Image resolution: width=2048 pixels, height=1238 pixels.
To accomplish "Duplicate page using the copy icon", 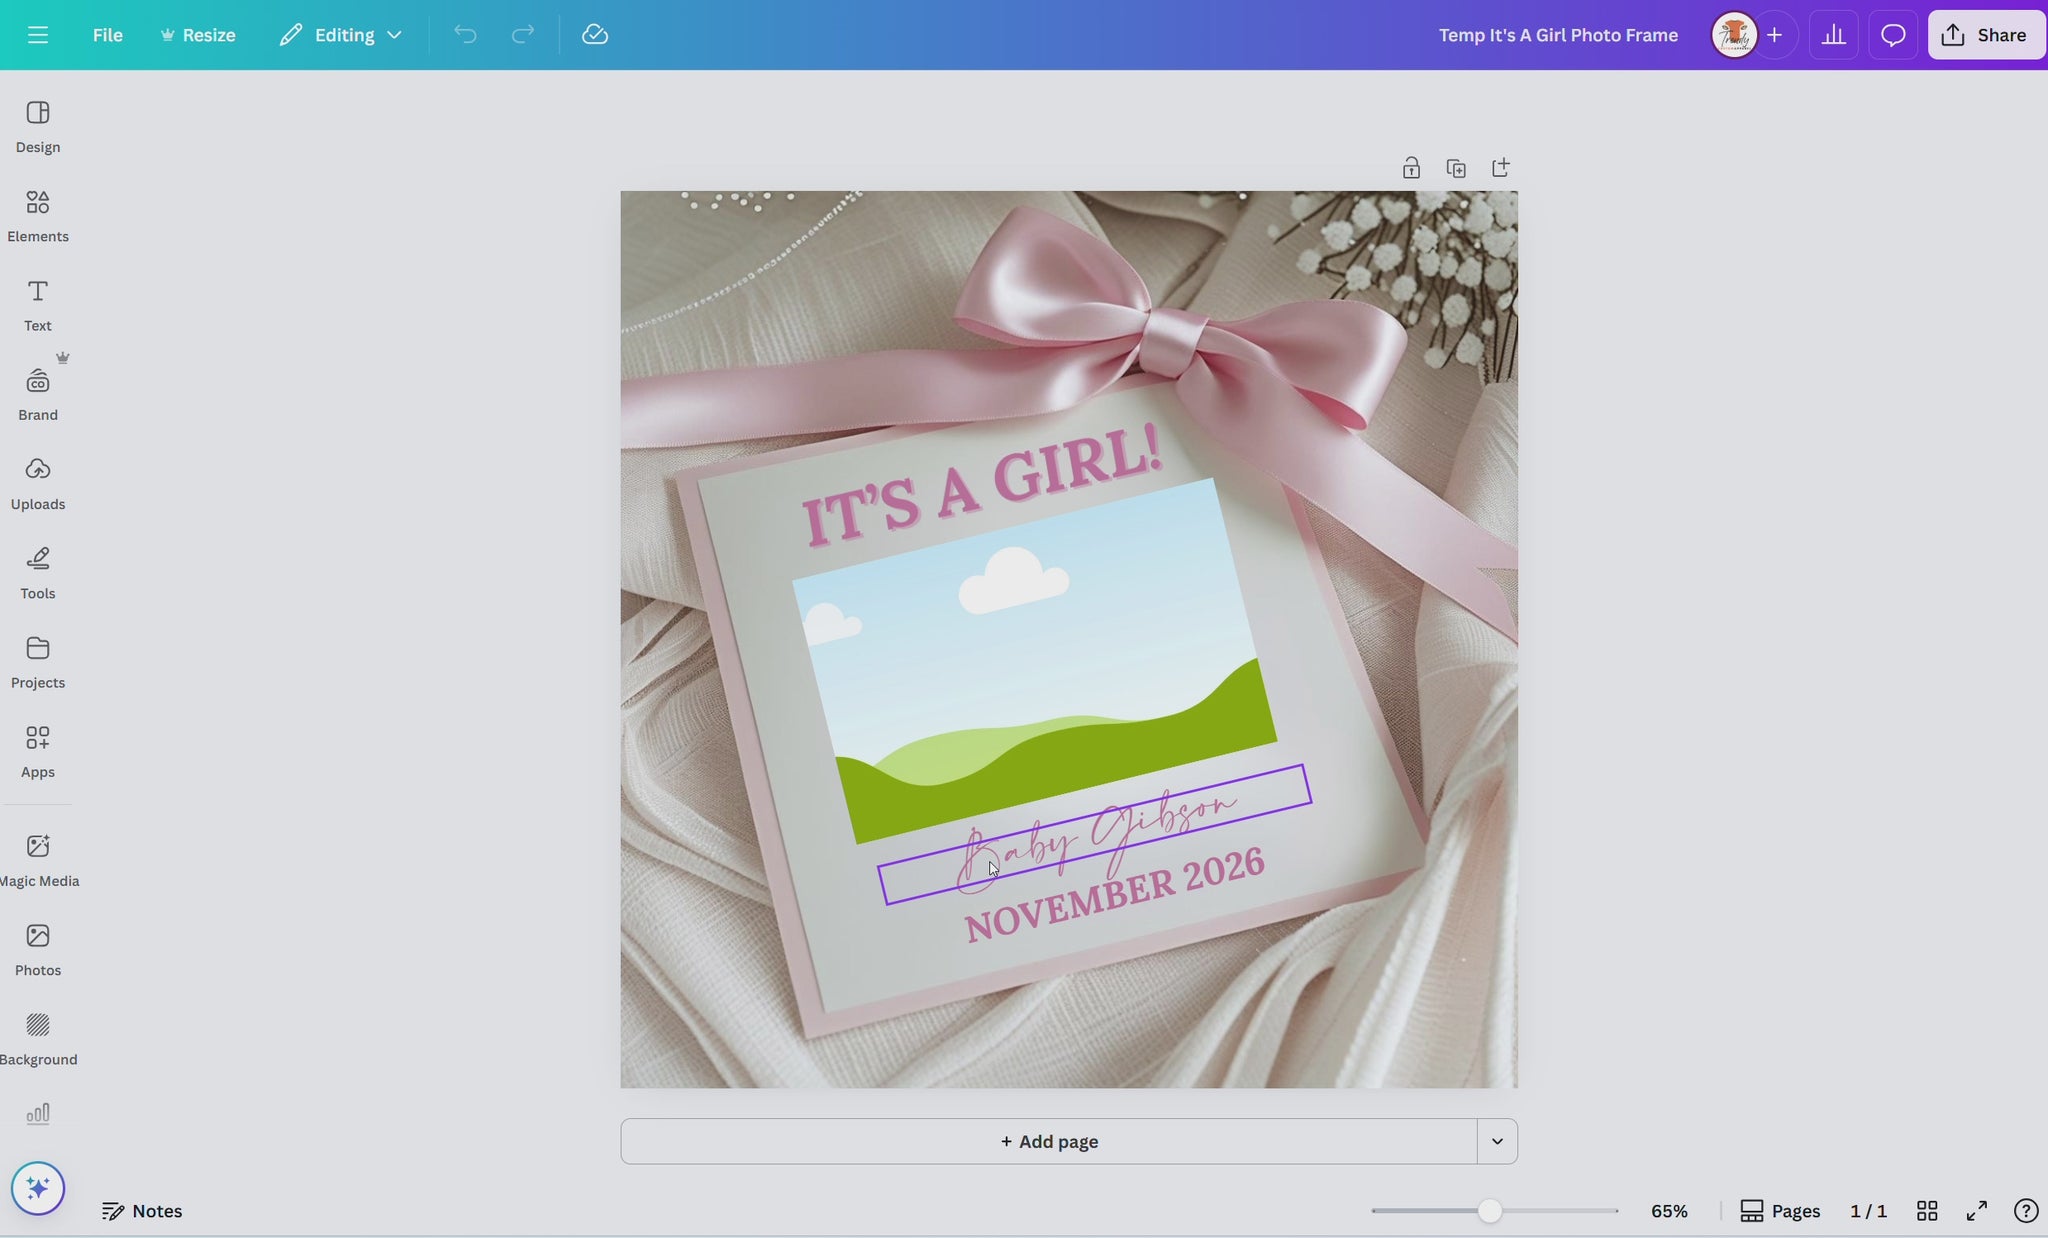I will click(x=1456, y=168).
